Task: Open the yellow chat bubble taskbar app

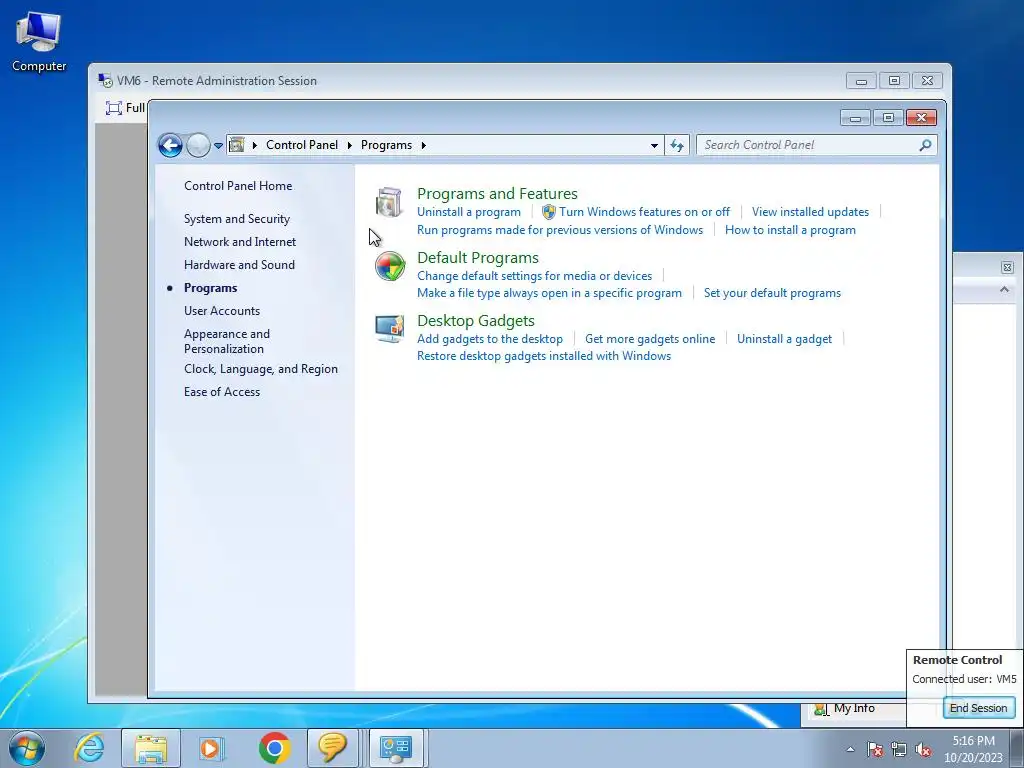Action: (332, 748)
